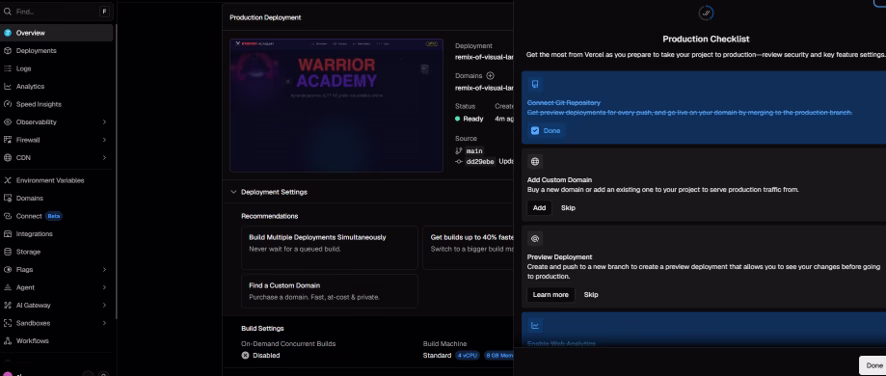Screen dimensions: 886x376
Task: Click the Firewall icon
Action: tap(7, 140)
